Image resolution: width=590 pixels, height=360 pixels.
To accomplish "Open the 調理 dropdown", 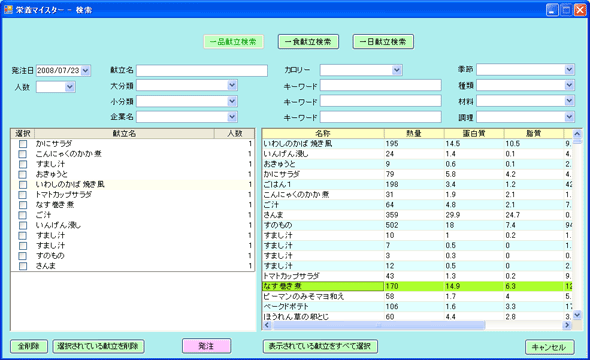I will click(x=569, y=117).
